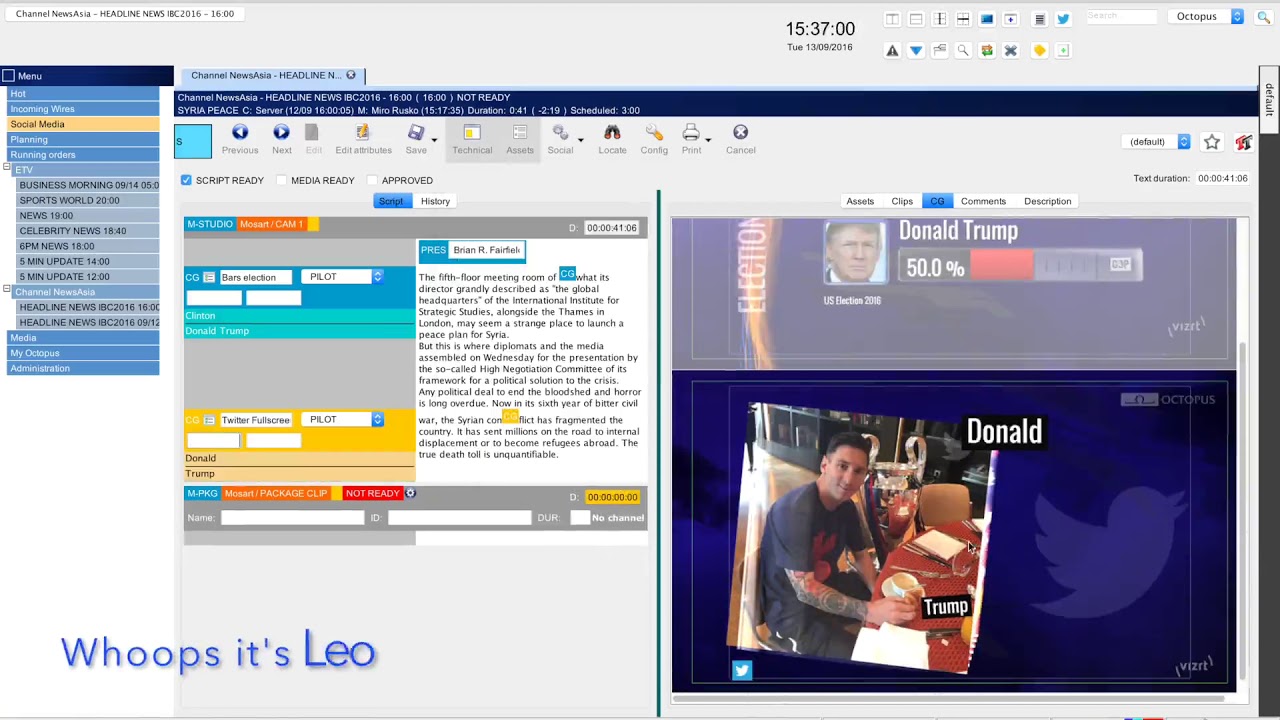
Task: Click the Search input field
Action: pos(1120,16)
